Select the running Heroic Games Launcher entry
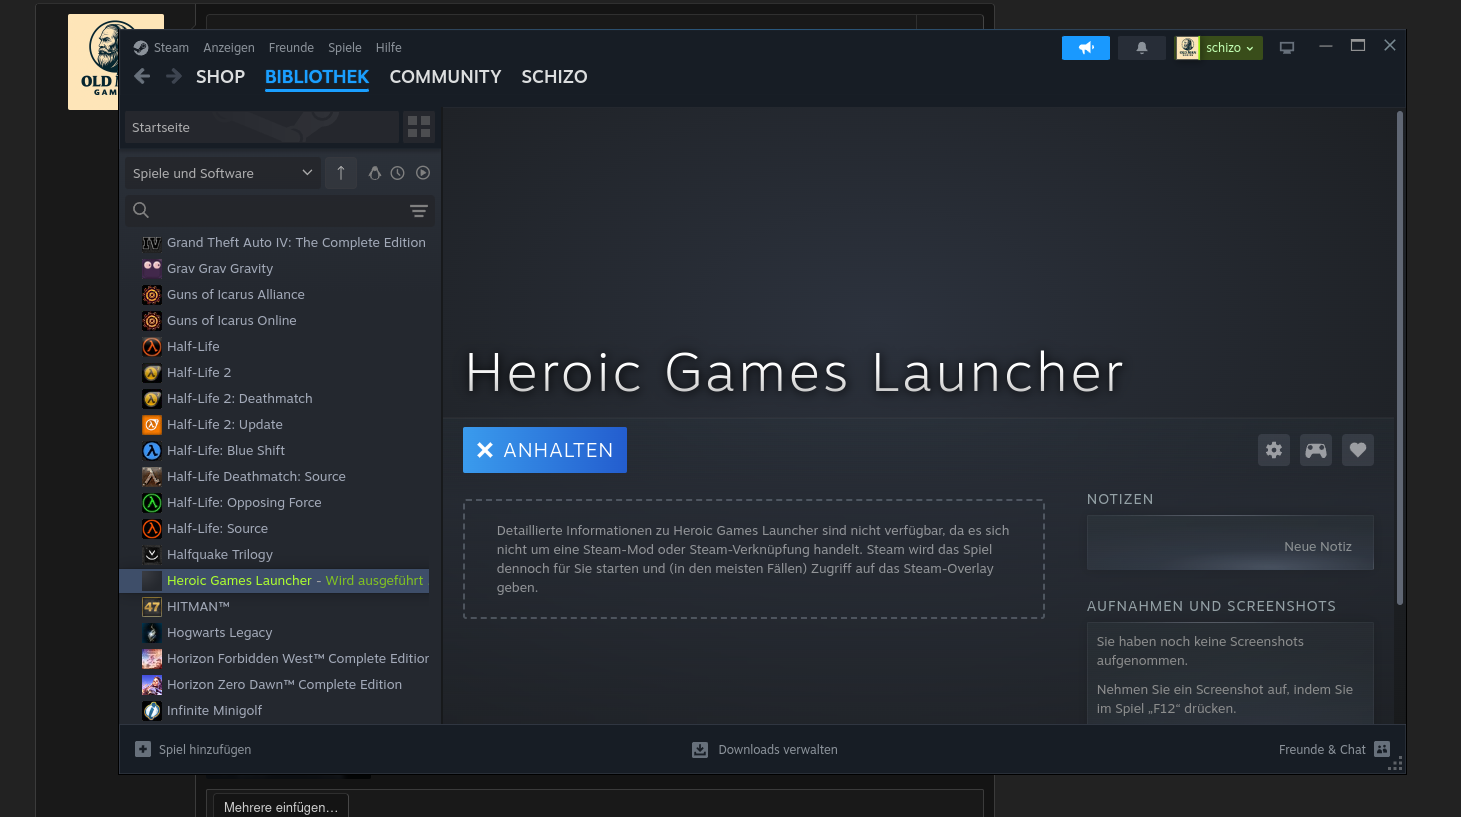The height and width of the screenshot is (817, 1461). pos(274,580)
